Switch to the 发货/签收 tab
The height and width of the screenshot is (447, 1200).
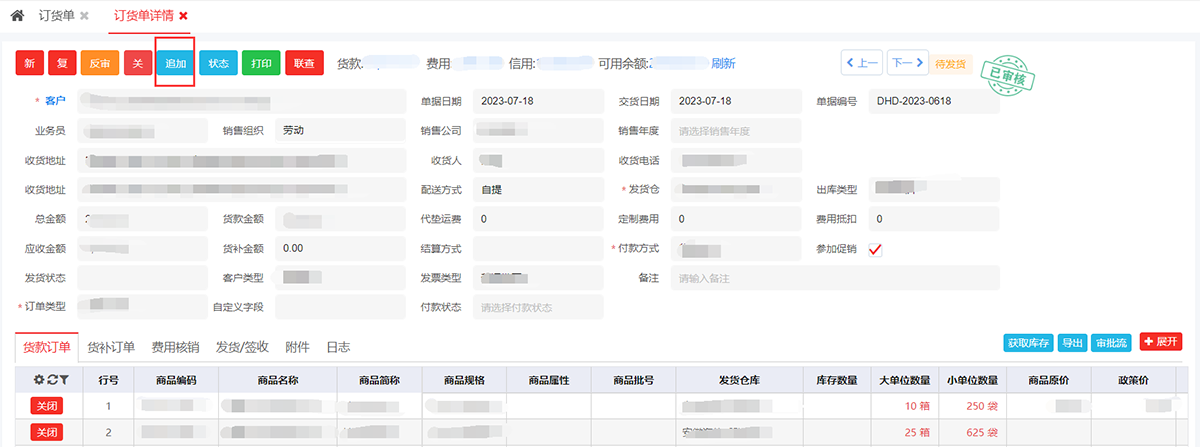pos(242,347)
